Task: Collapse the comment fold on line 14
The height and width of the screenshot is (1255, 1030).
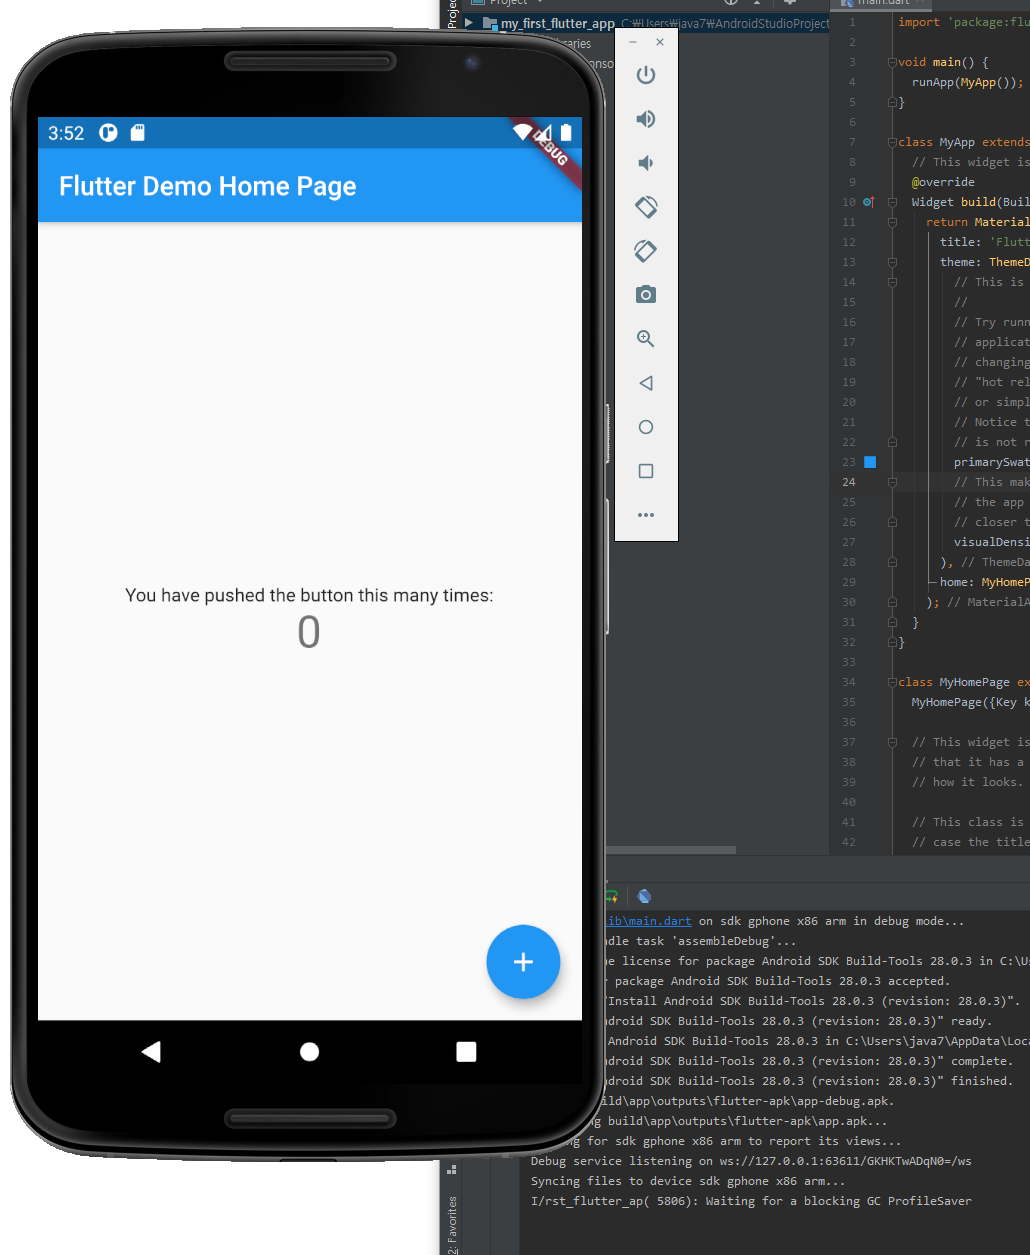Action: (891, 282)
